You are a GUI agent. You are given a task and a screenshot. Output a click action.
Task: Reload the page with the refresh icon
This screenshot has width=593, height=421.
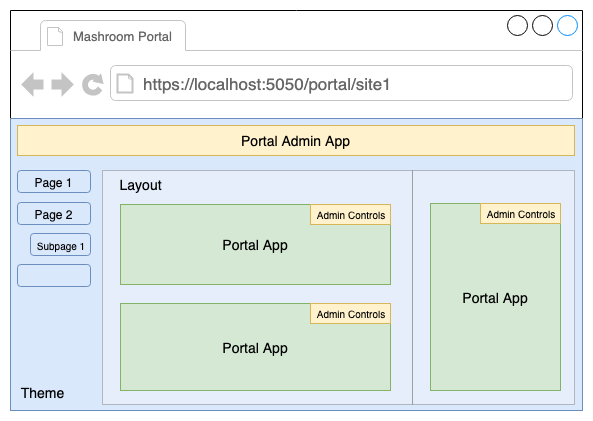[93, 84]
